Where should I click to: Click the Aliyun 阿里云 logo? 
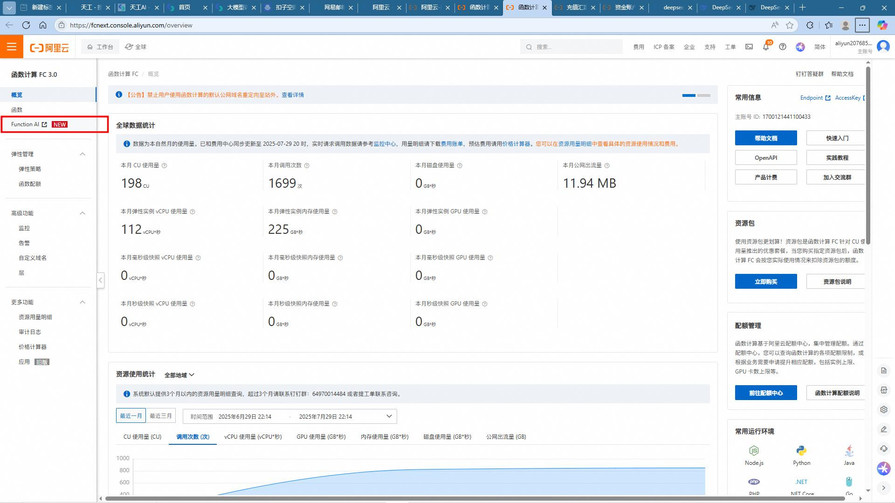click(49, 47)
